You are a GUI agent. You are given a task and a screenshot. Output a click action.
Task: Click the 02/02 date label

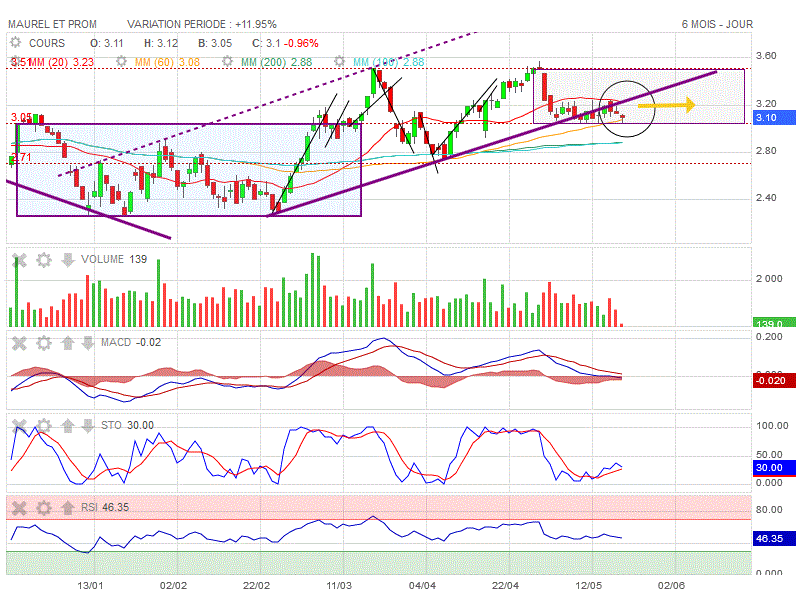pos(173,585)
